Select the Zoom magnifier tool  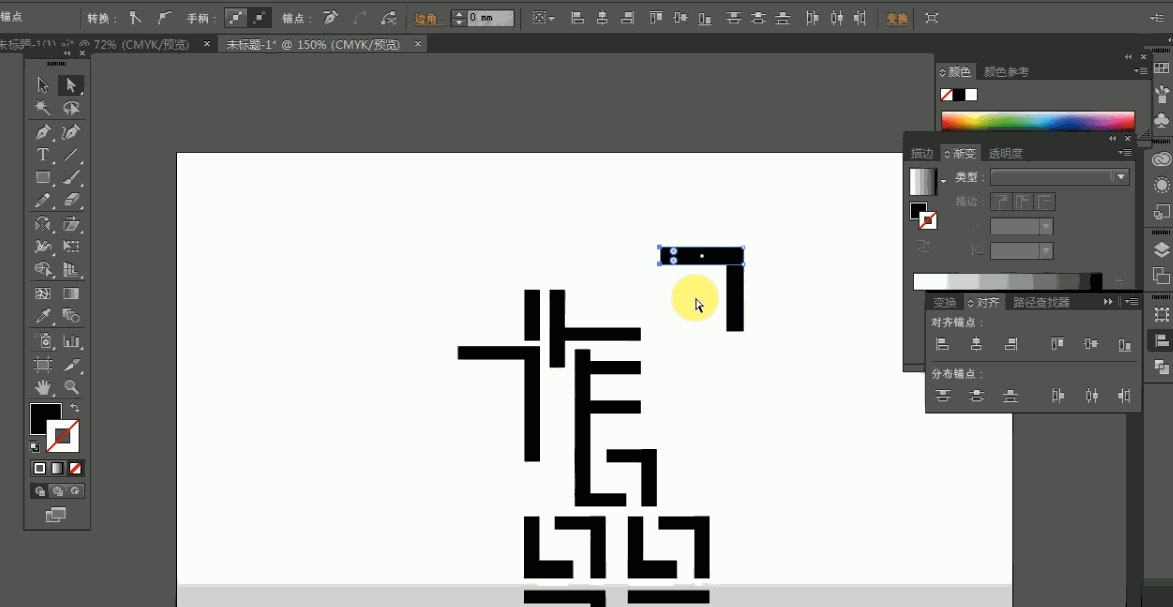tap(71, 387)
